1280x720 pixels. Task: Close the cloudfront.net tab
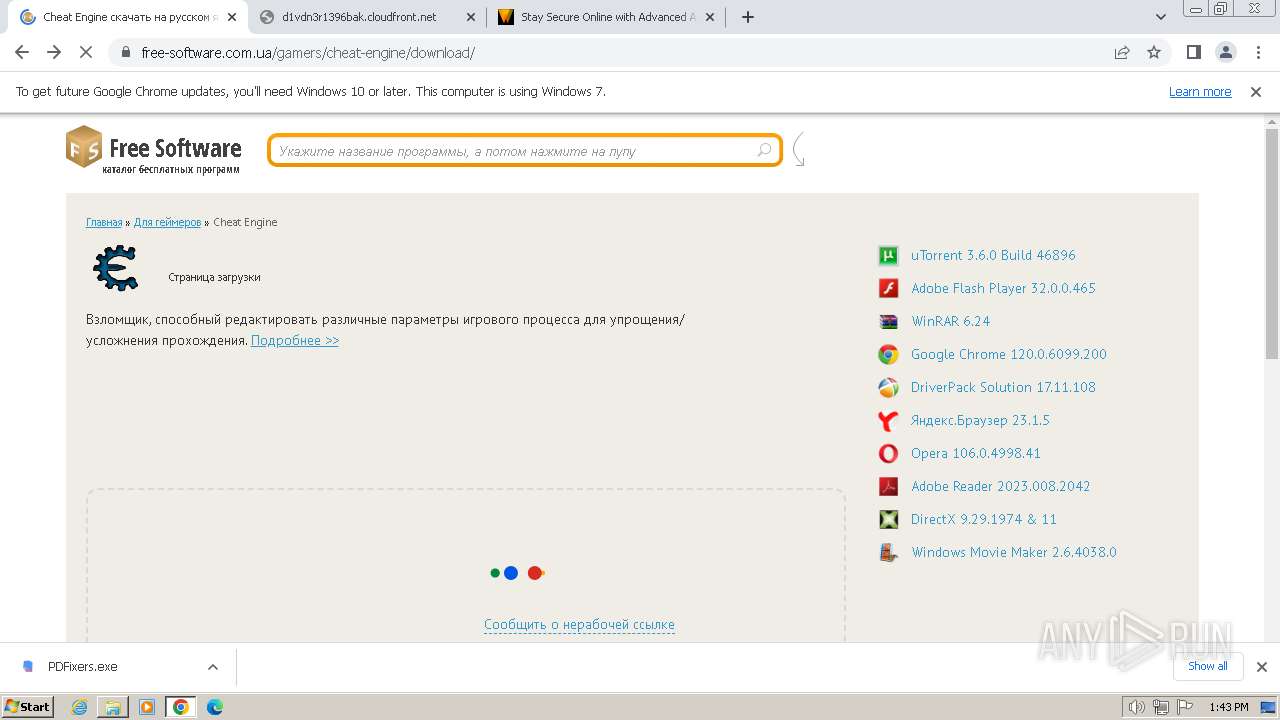pos(471,17)
